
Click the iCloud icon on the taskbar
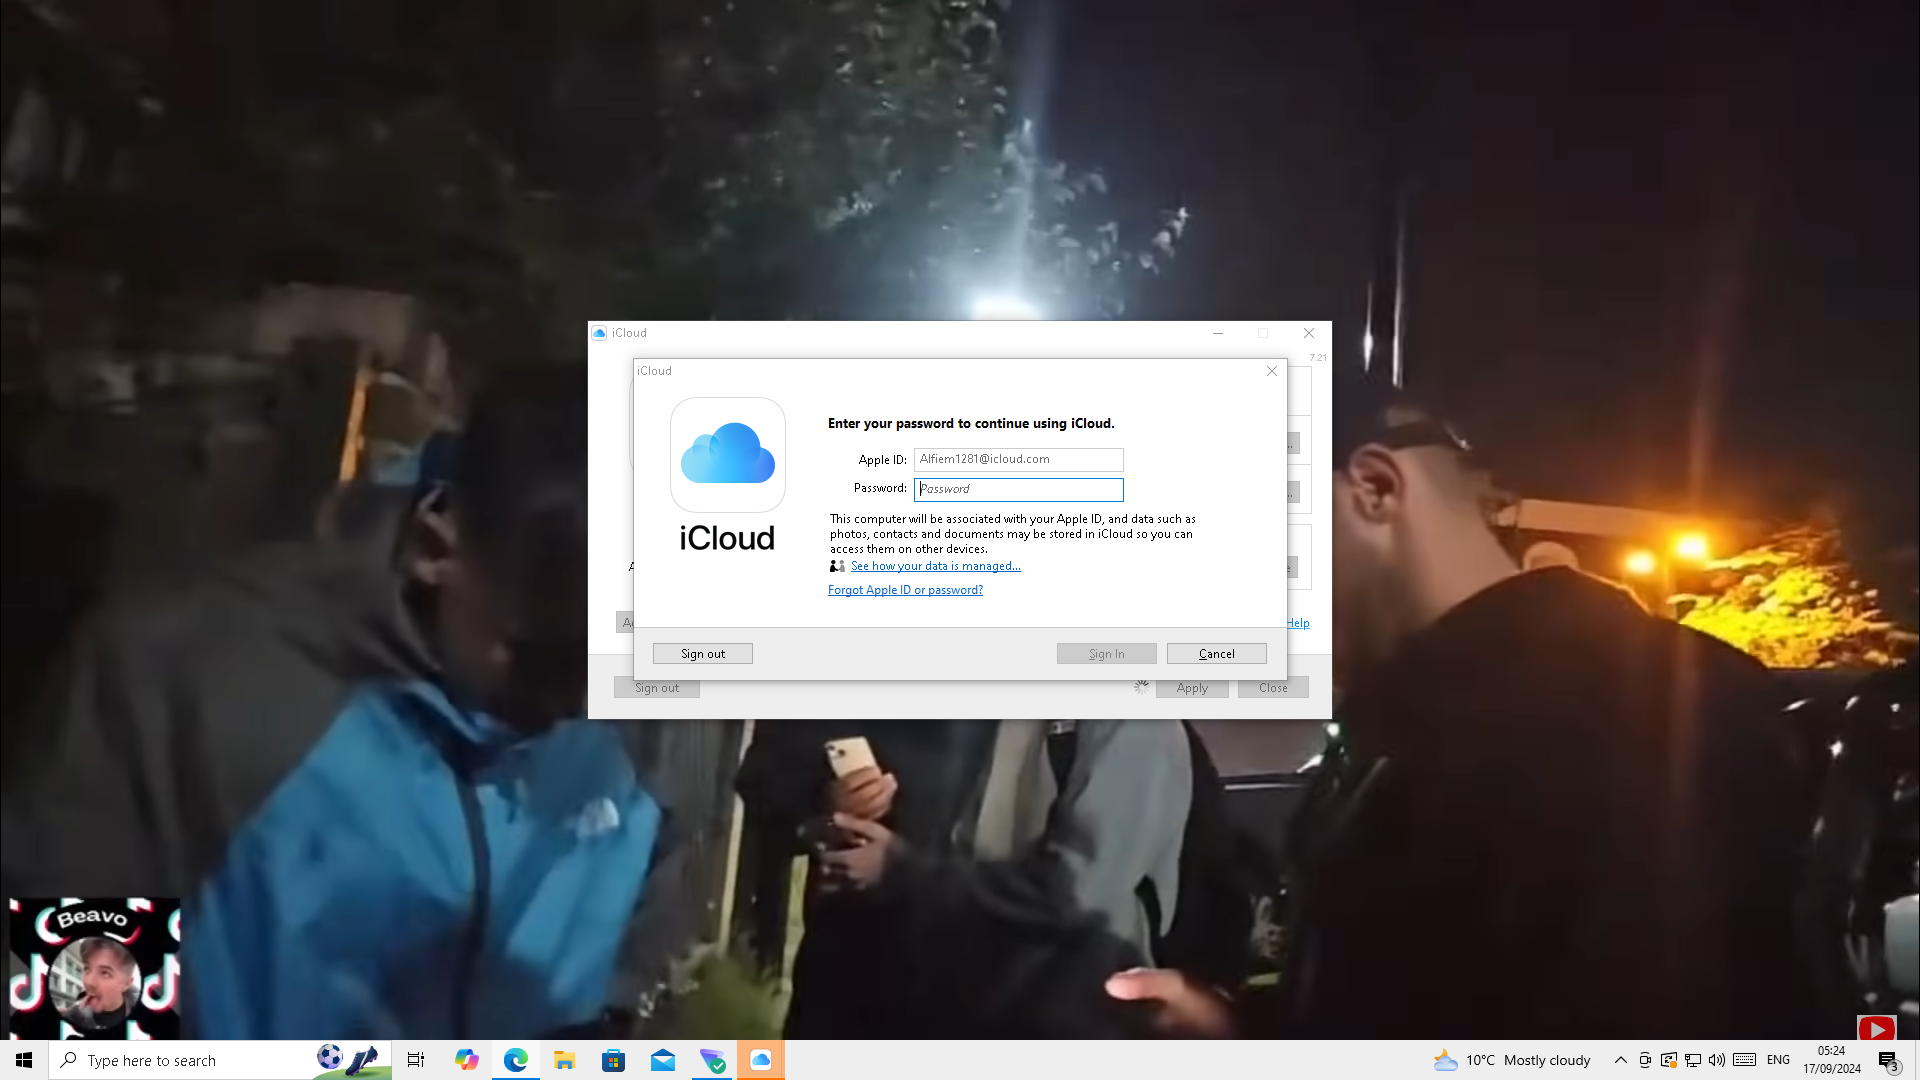click(x=761, y=1060)
